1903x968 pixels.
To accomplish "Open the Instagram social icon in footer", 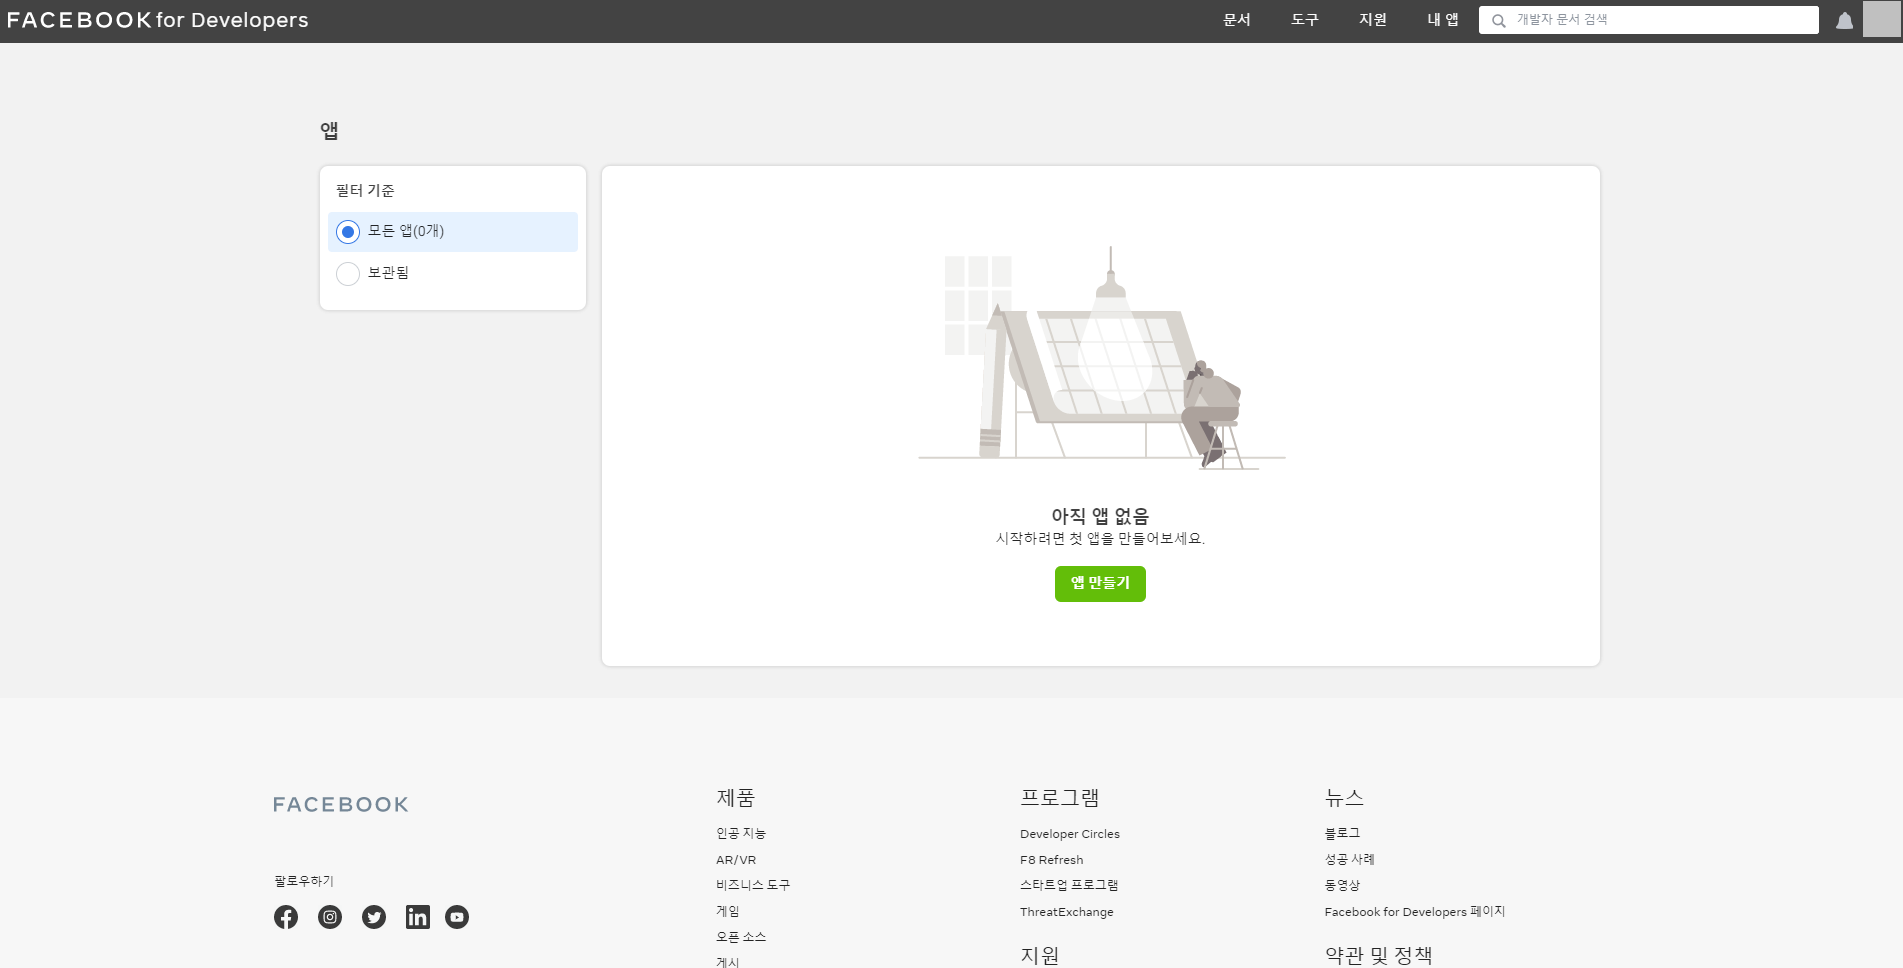I will point(330,917).
